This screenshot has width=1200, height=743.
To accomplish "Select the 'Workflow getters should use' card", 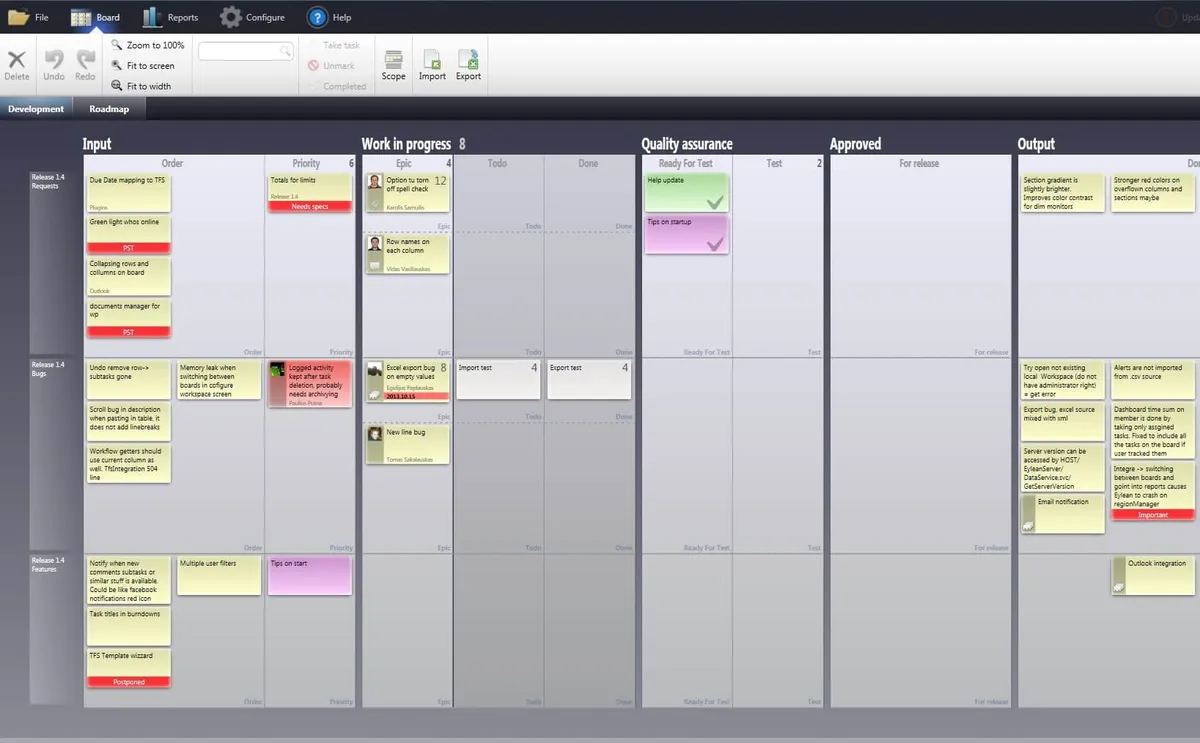I will click(x=129, y=465).
